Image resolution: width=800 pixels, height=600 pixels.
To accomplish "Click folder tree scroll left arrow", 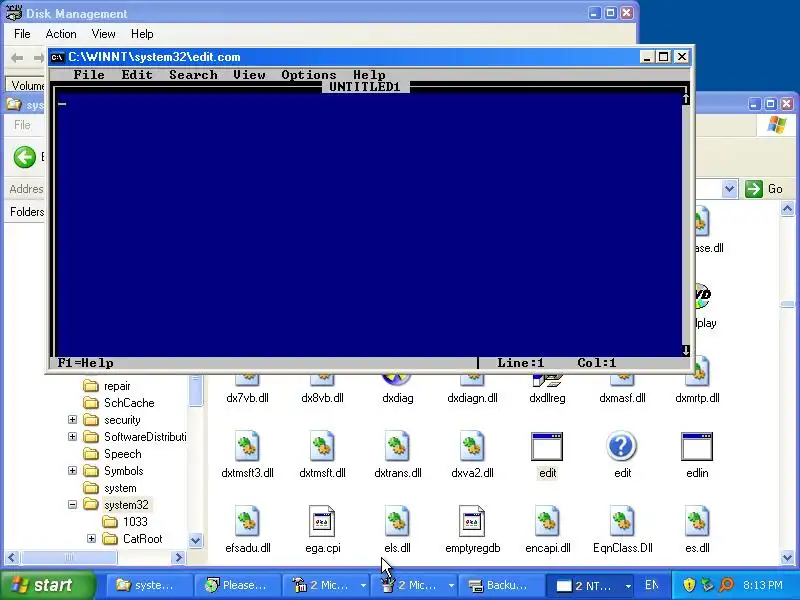I will tap(11, 557).
